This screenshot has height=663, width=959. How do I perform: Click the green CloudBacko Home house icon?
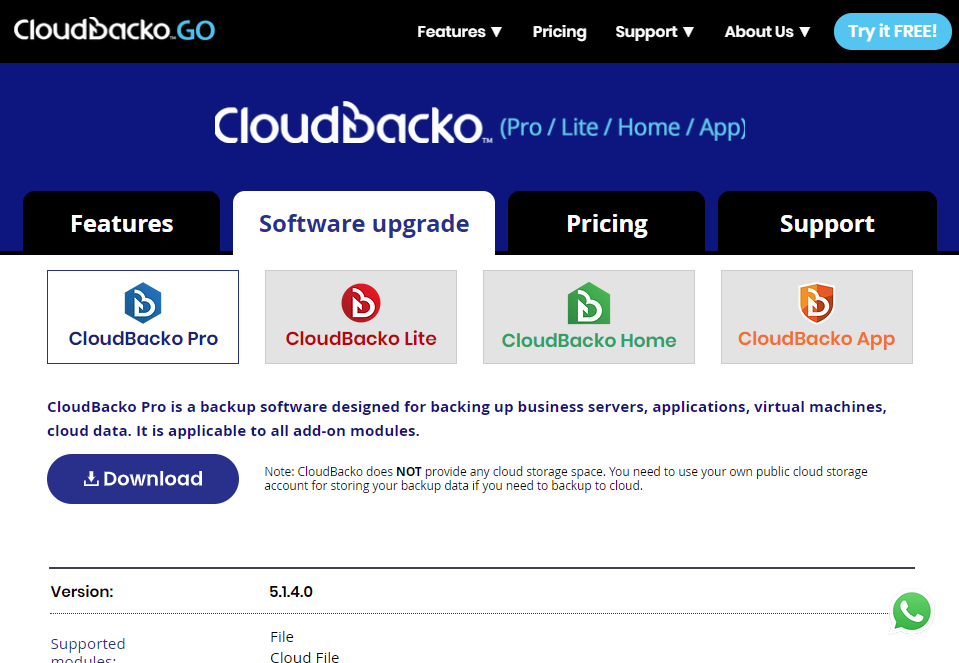589,303
